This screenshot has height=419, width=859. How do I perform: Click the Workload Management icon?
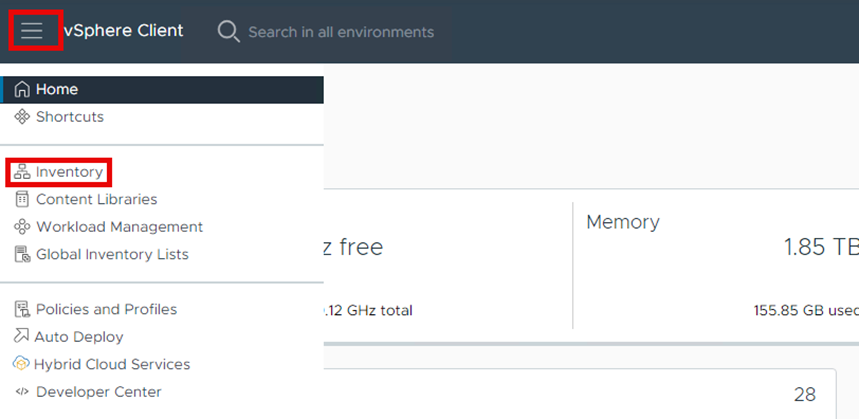coord(22,227)
